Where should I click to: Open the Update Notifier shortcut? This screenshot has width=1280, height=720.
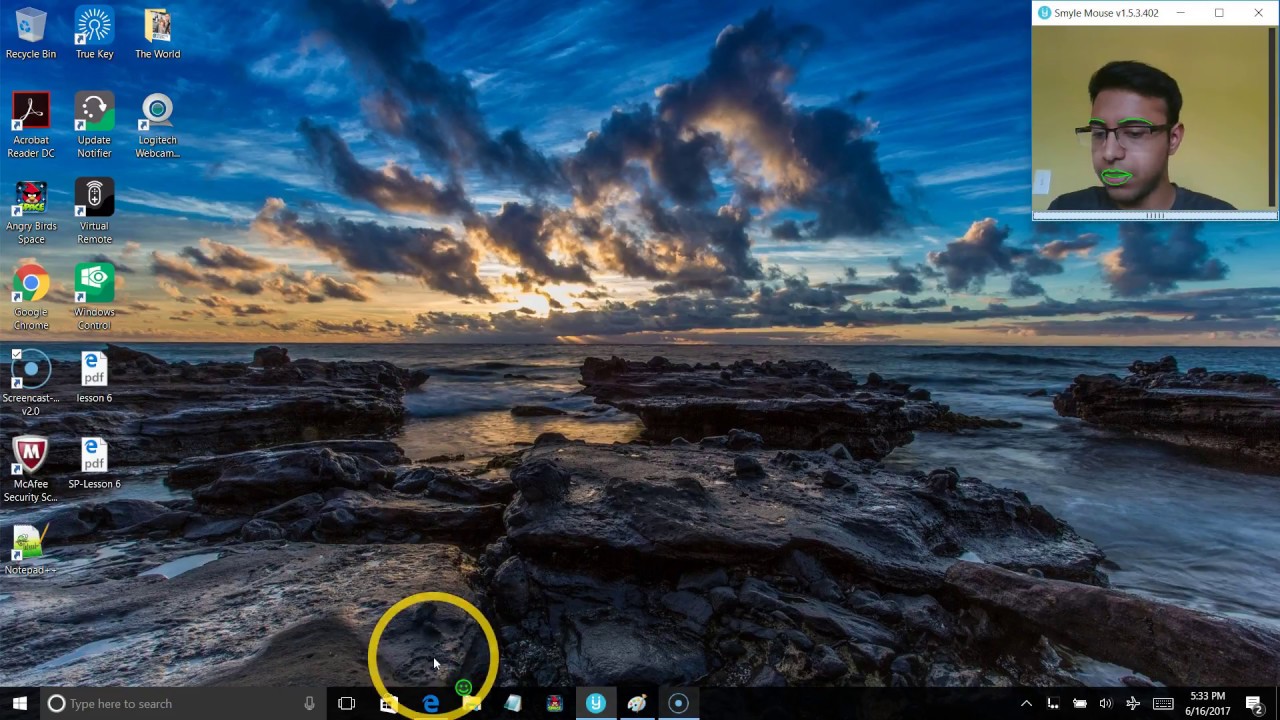tap(94, 126)
